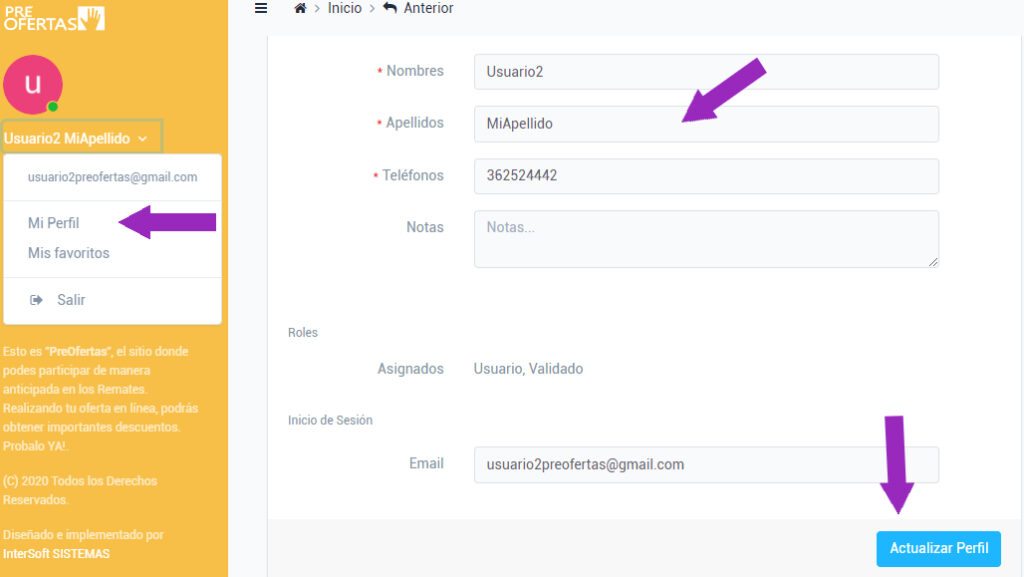Click the Email field under Inicio de Sesión
The width and height of the screenshot is (1024, 577).
click(x=706, y=465)
